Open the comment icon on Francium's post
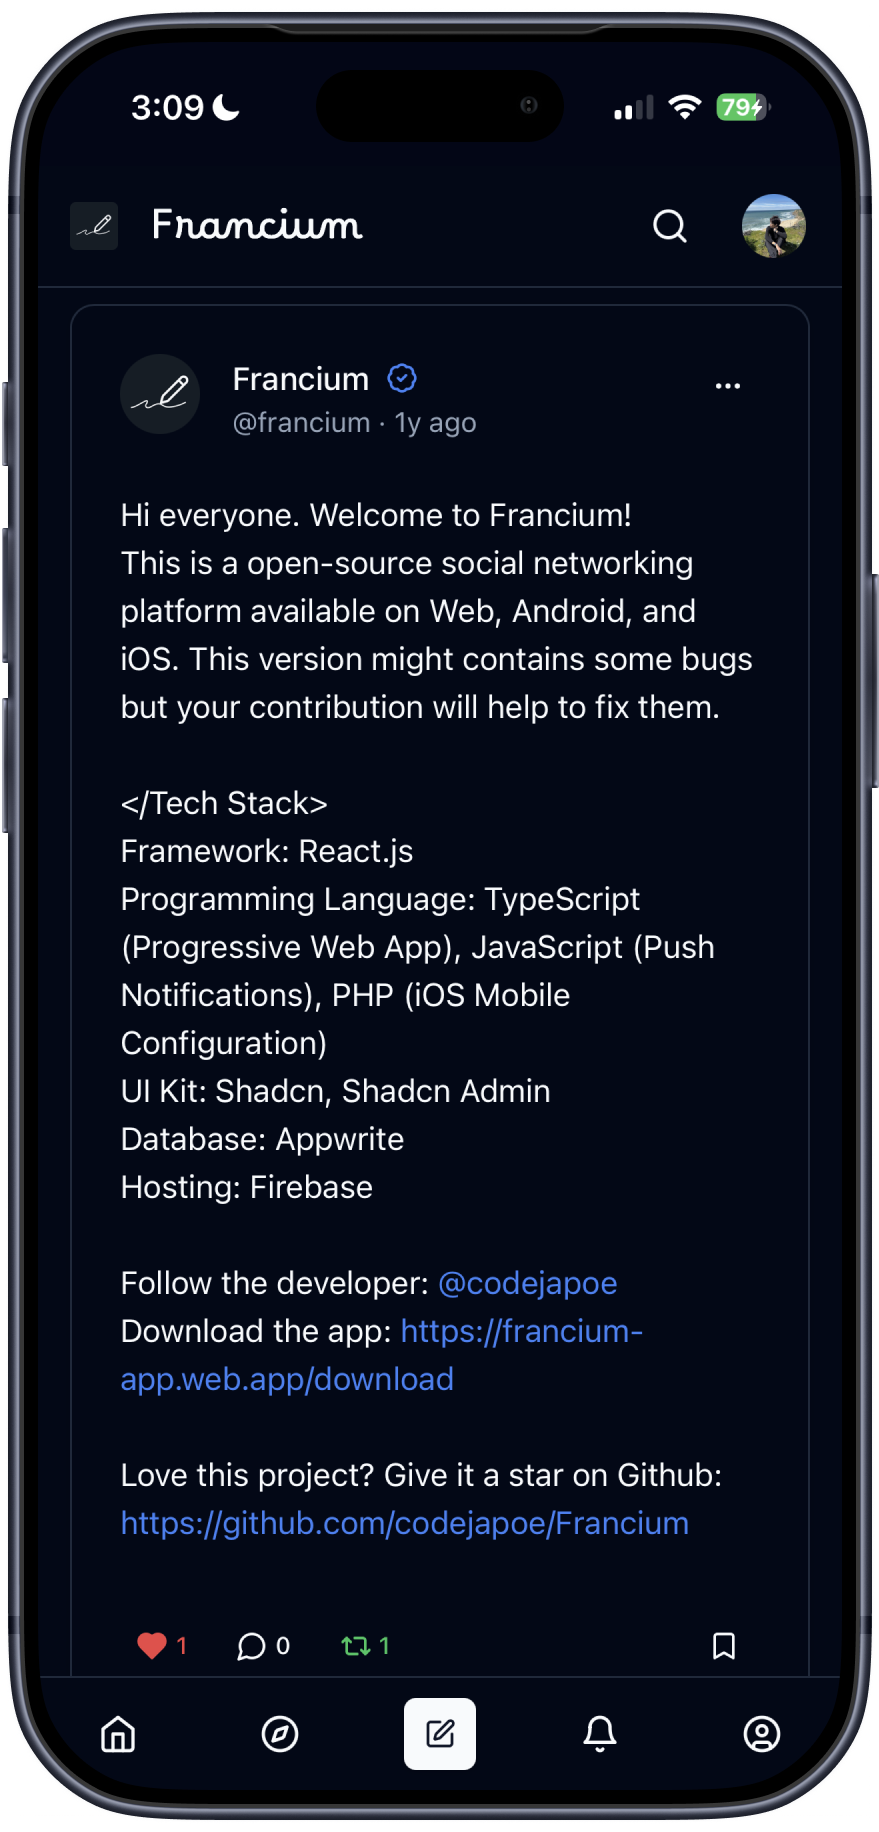The width and height of the screenshot is (879, 1832). coord(251,1646)
